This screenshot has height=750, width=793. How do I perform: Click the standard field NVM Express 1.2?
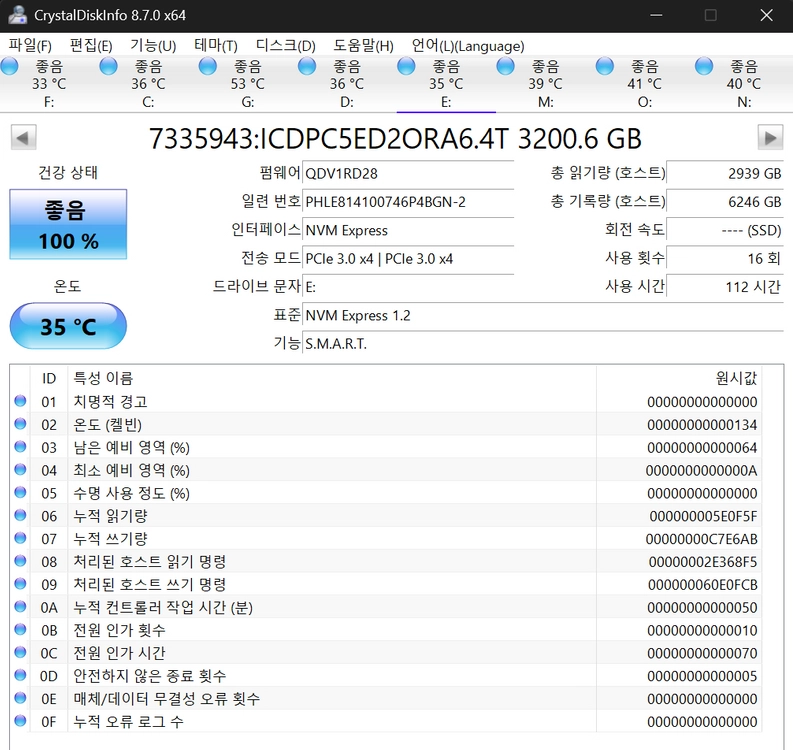(x=543, y=315)
